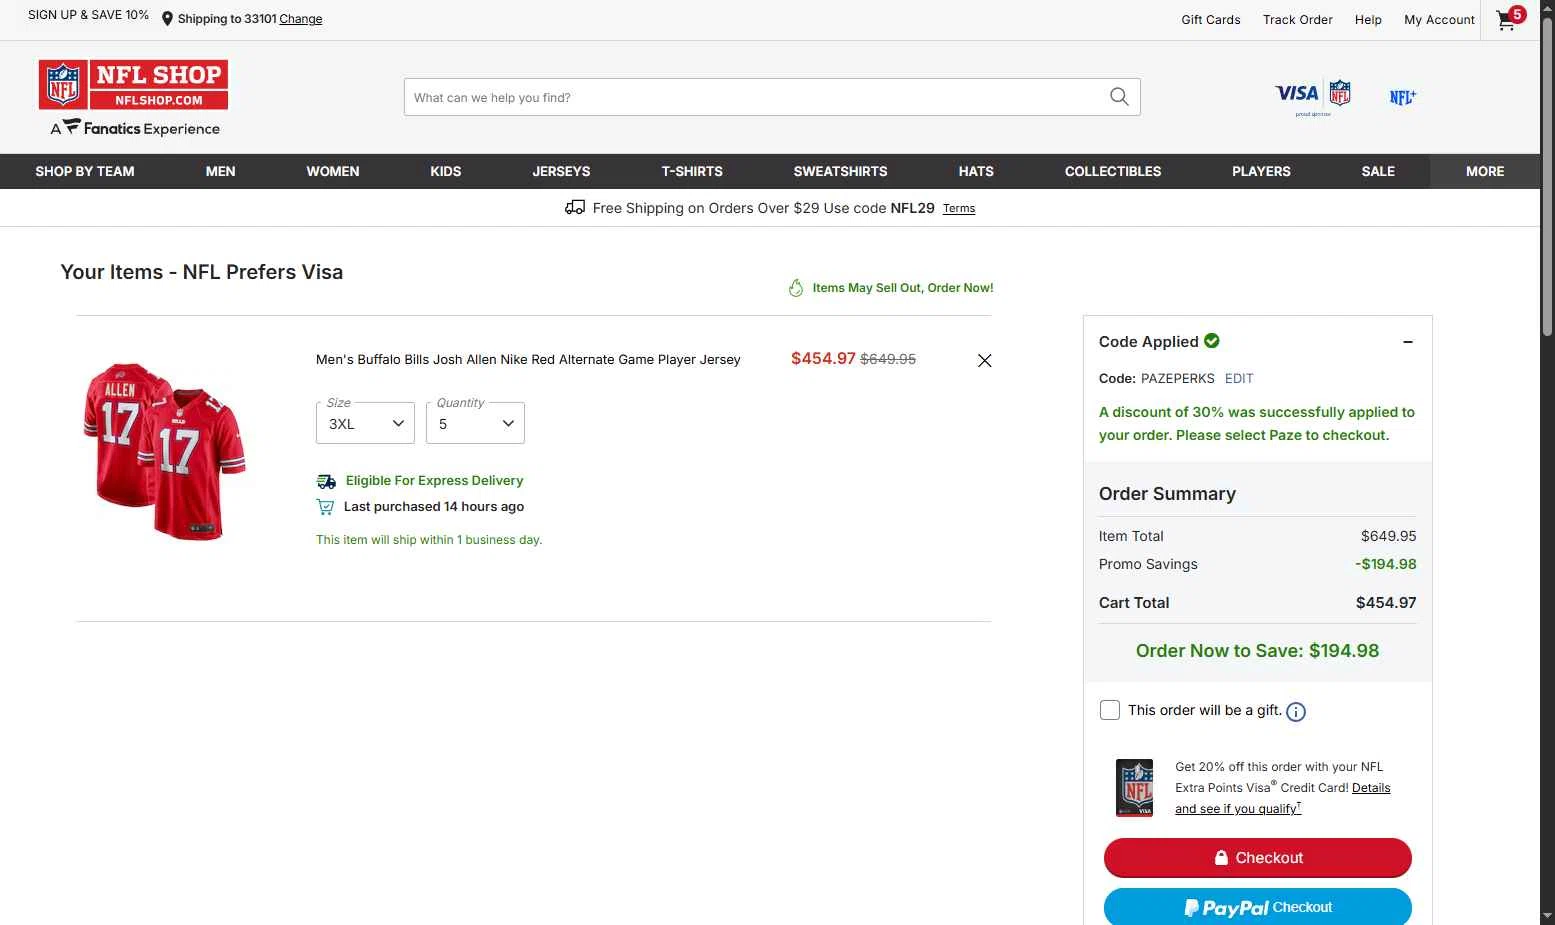This screenshot has width=1555, height=925.
Task: Open the Jerseys menu
Action: (x=561, y=171)
